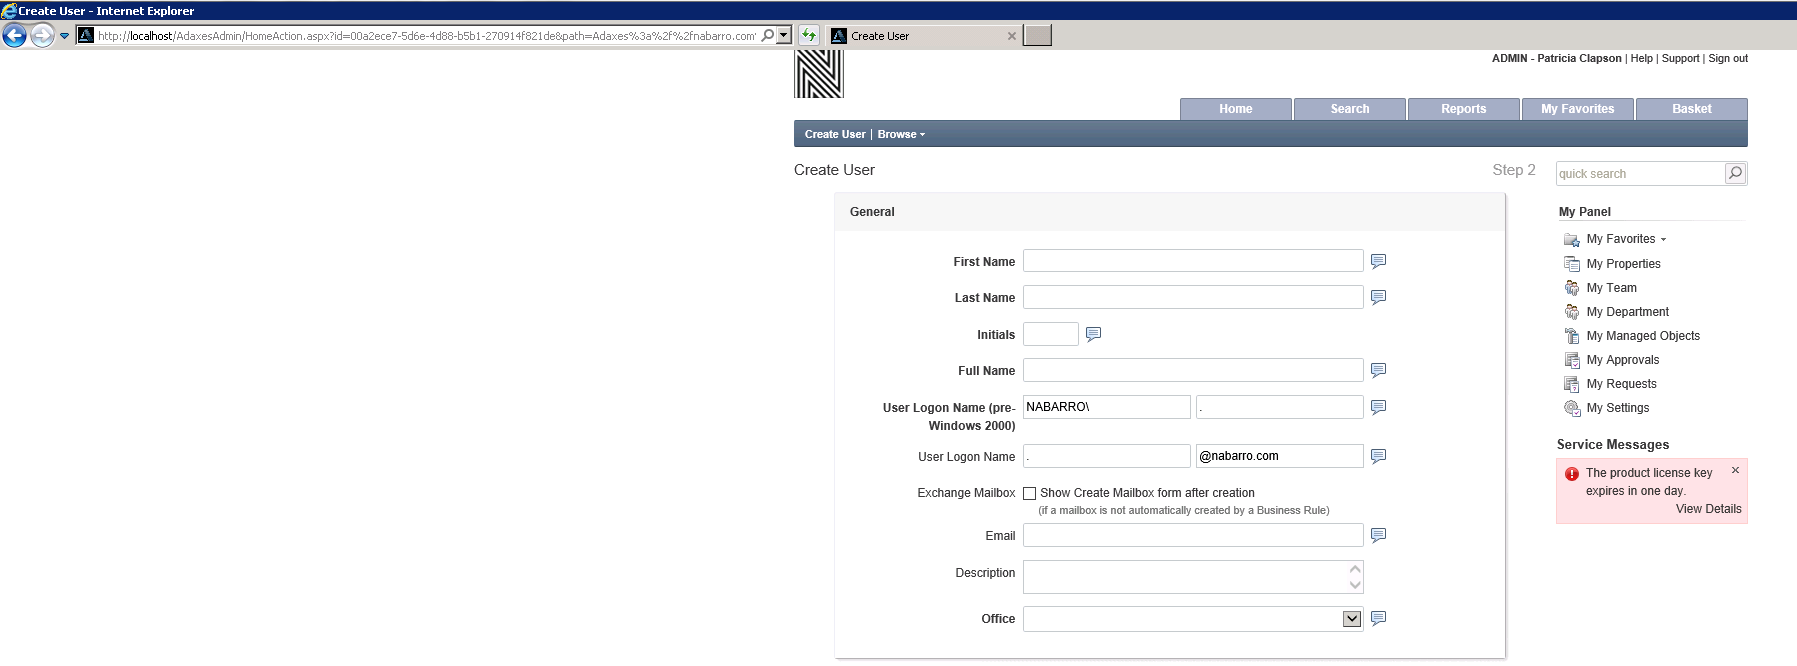Viewport: 1797px width, 666px height.
Task: Click the My Settings icon
Action: tap(1572, 408)
